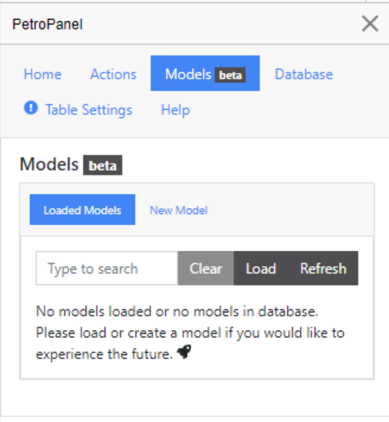
Task: Switch to the New Model sub-tab
Action: (x=179, y=210)
